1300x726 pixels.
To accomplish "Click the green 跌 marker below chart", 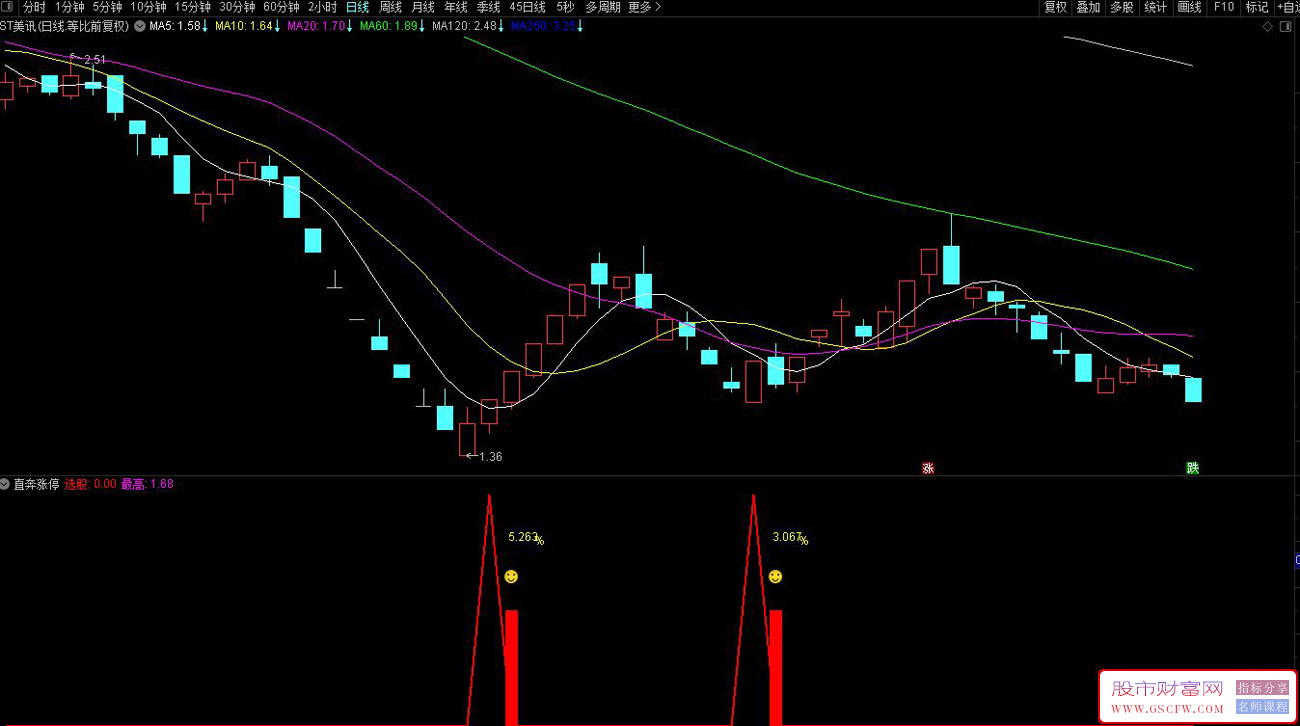I will [1192, 467].
